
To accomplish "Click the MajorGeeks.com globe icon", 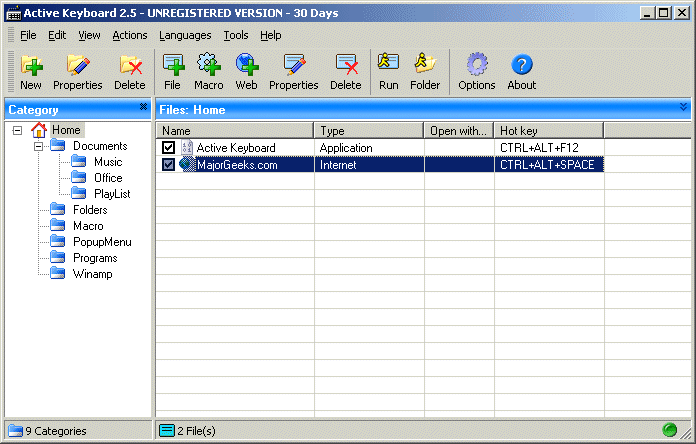I will (187, 164).
